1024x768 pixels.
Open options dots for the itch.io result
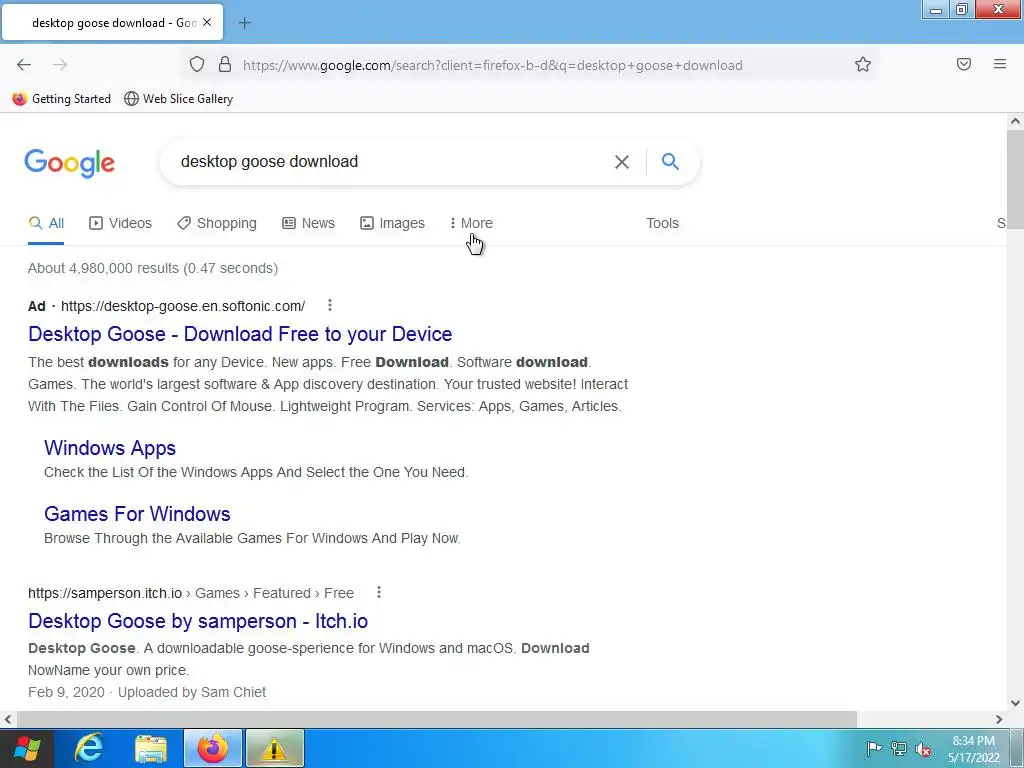tap(379, 592)
